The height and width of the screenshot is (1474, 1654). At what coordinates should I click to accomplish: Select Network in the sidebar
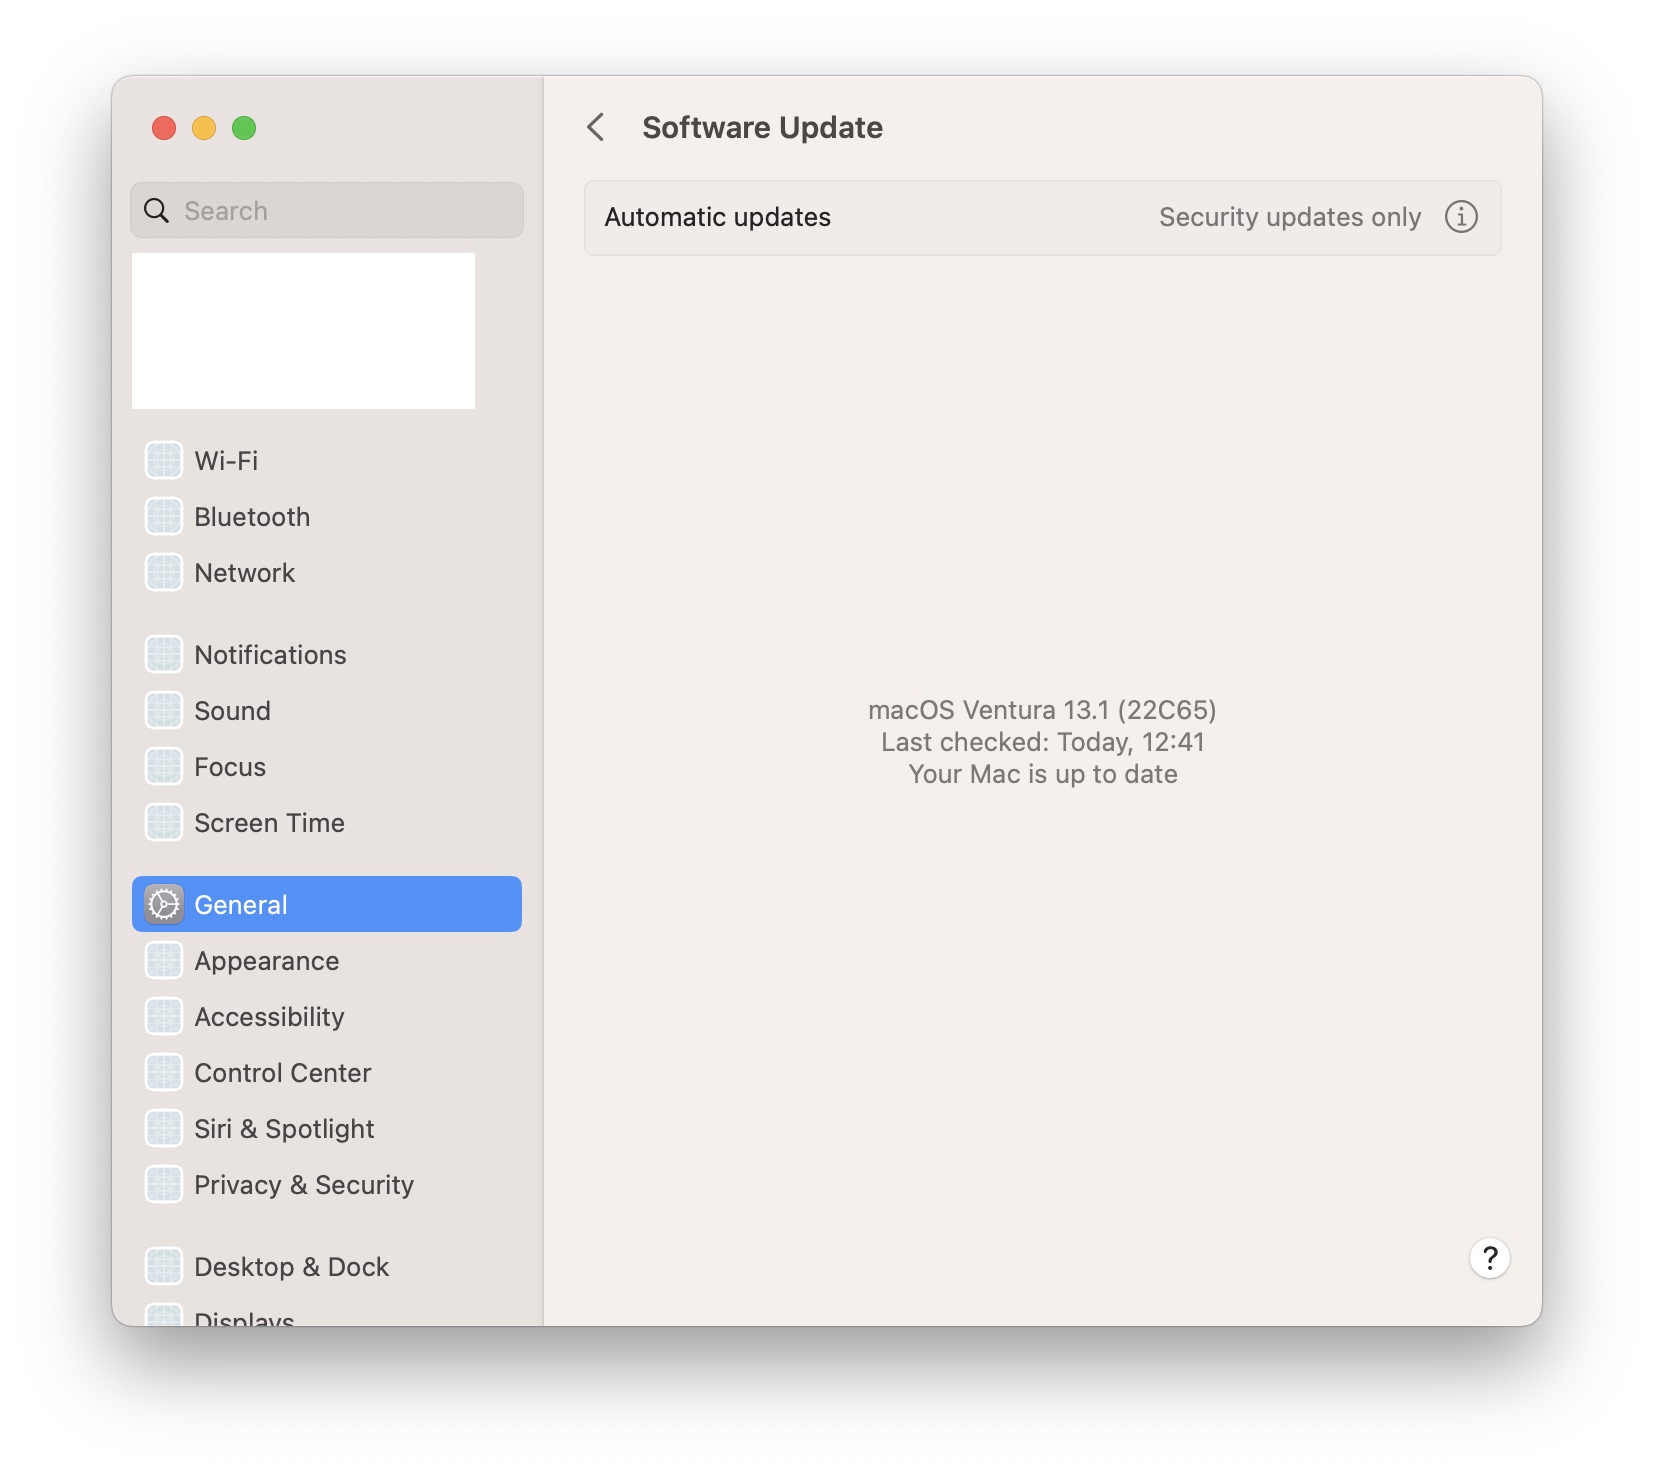(327, 572)
